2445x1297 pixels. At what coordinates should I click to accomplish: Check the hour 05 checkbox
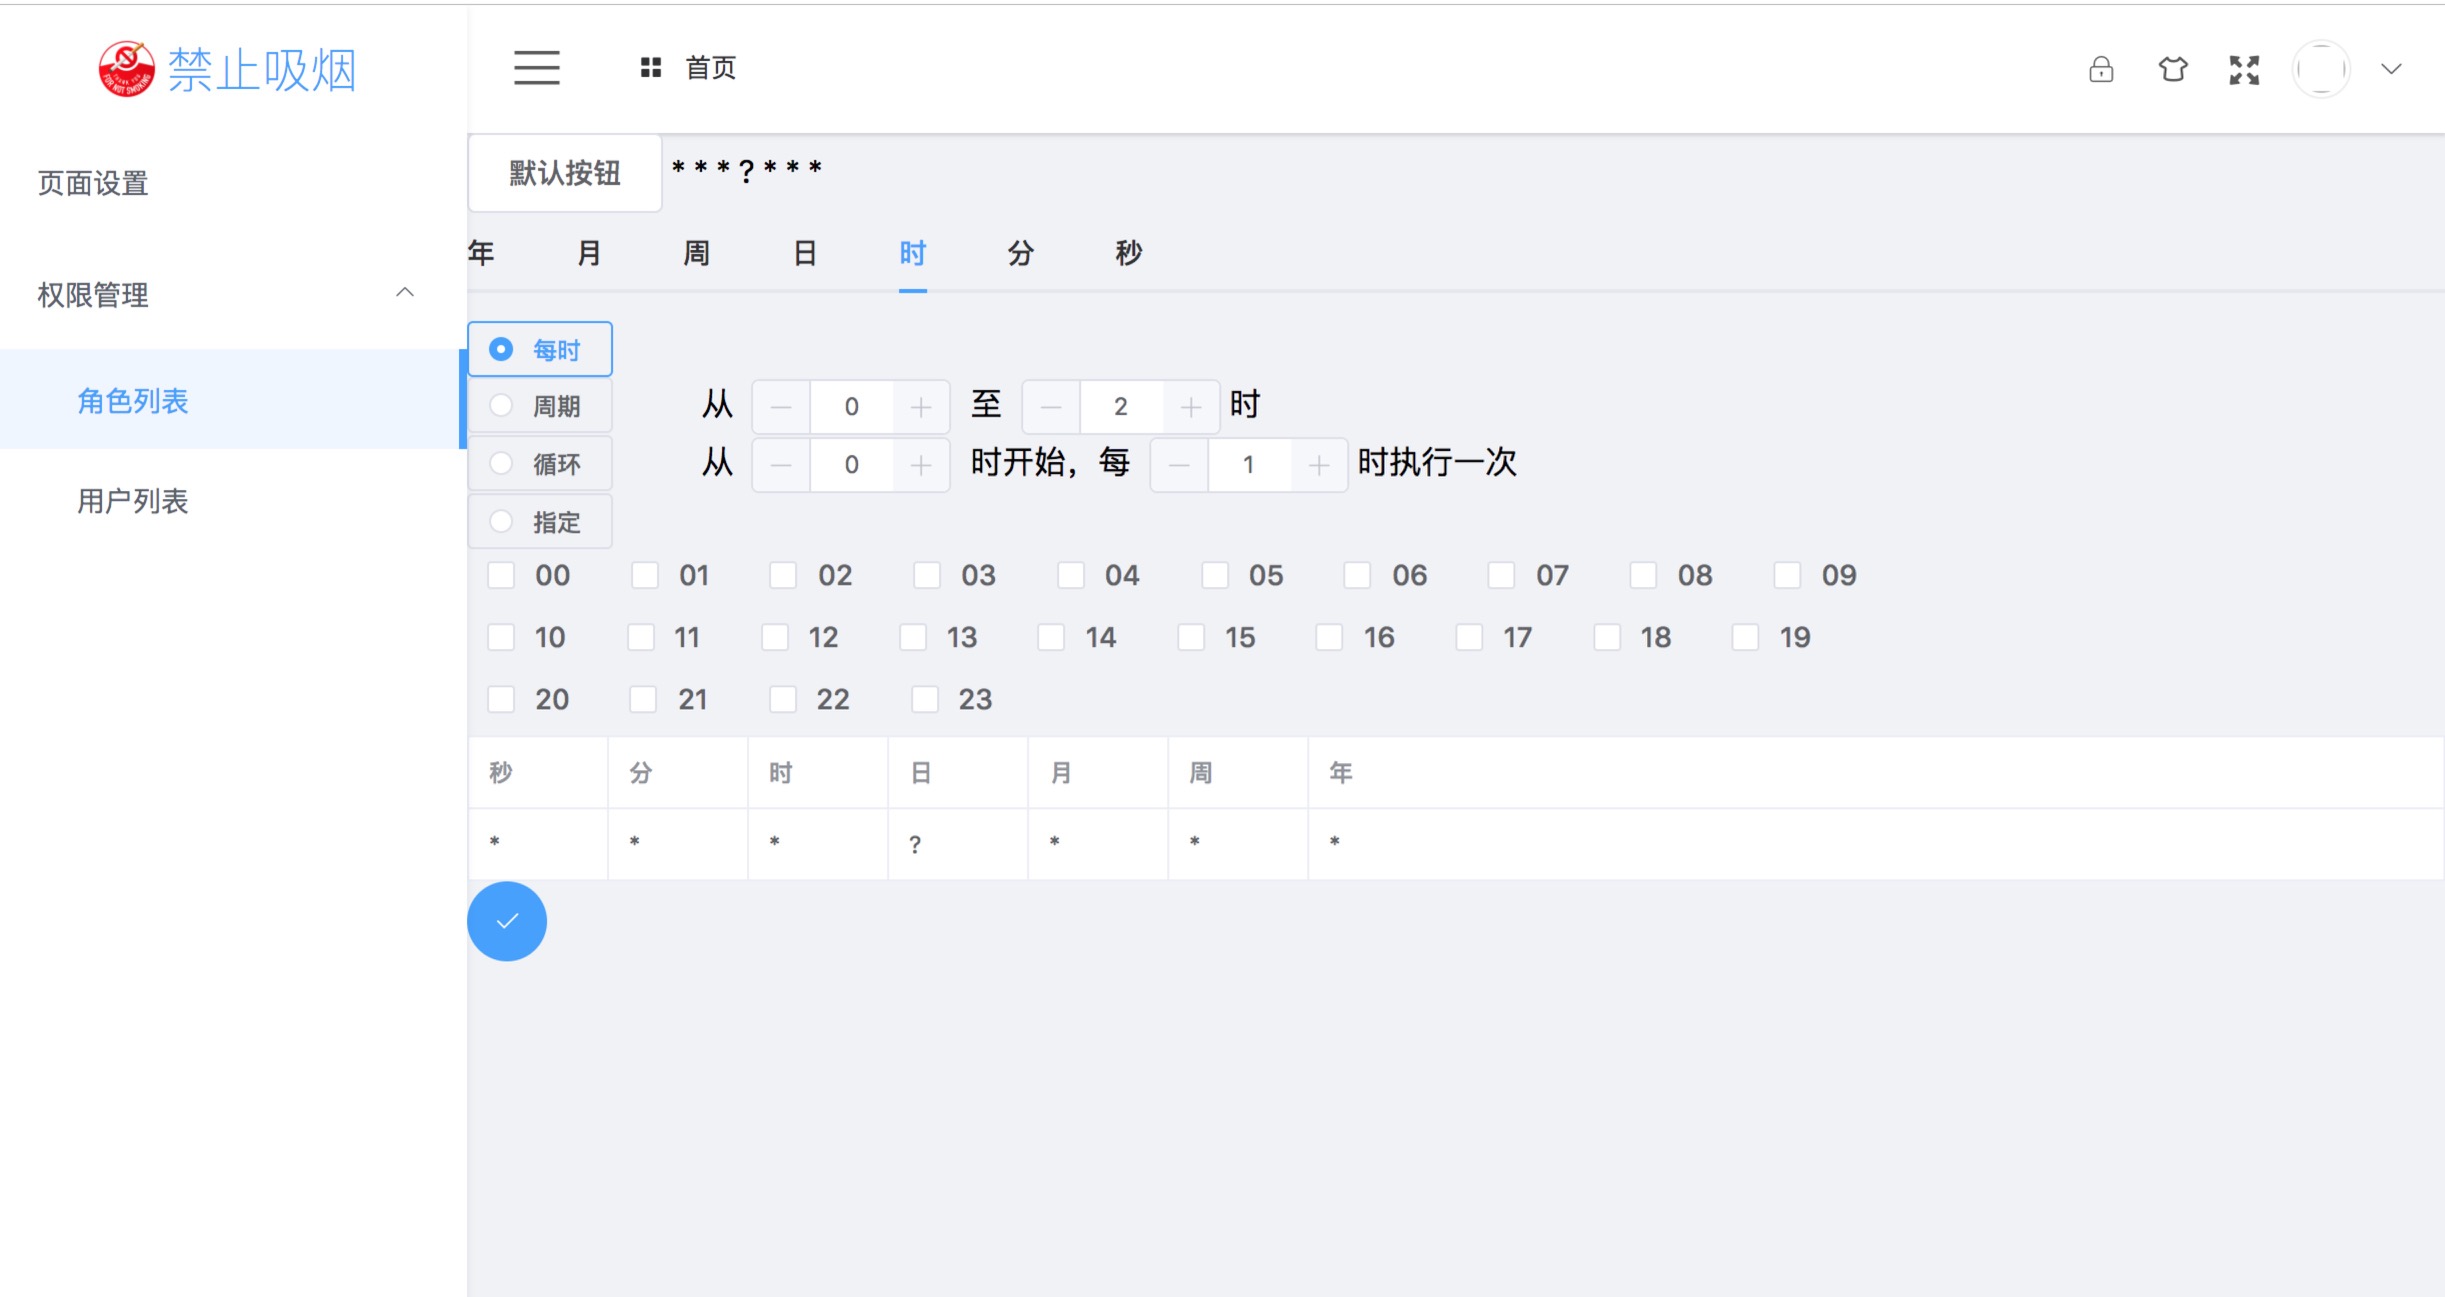1215,575
